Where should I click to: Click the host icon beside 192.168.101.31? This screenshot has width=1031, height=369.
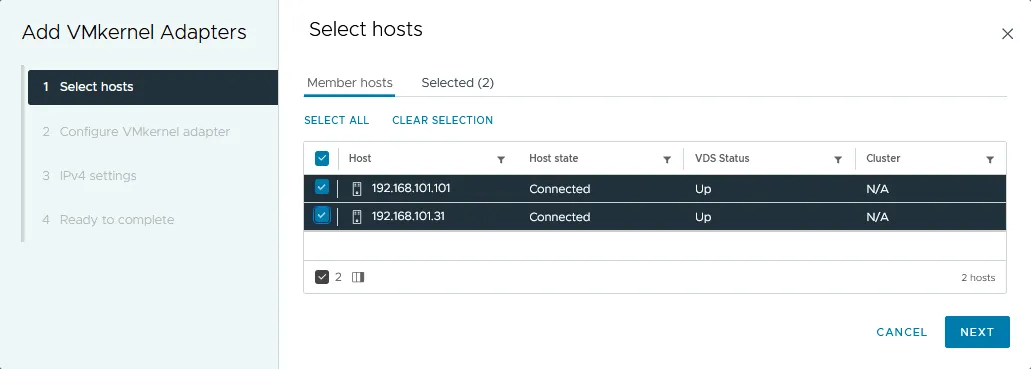pyautogui.click(x=357, y=216)
